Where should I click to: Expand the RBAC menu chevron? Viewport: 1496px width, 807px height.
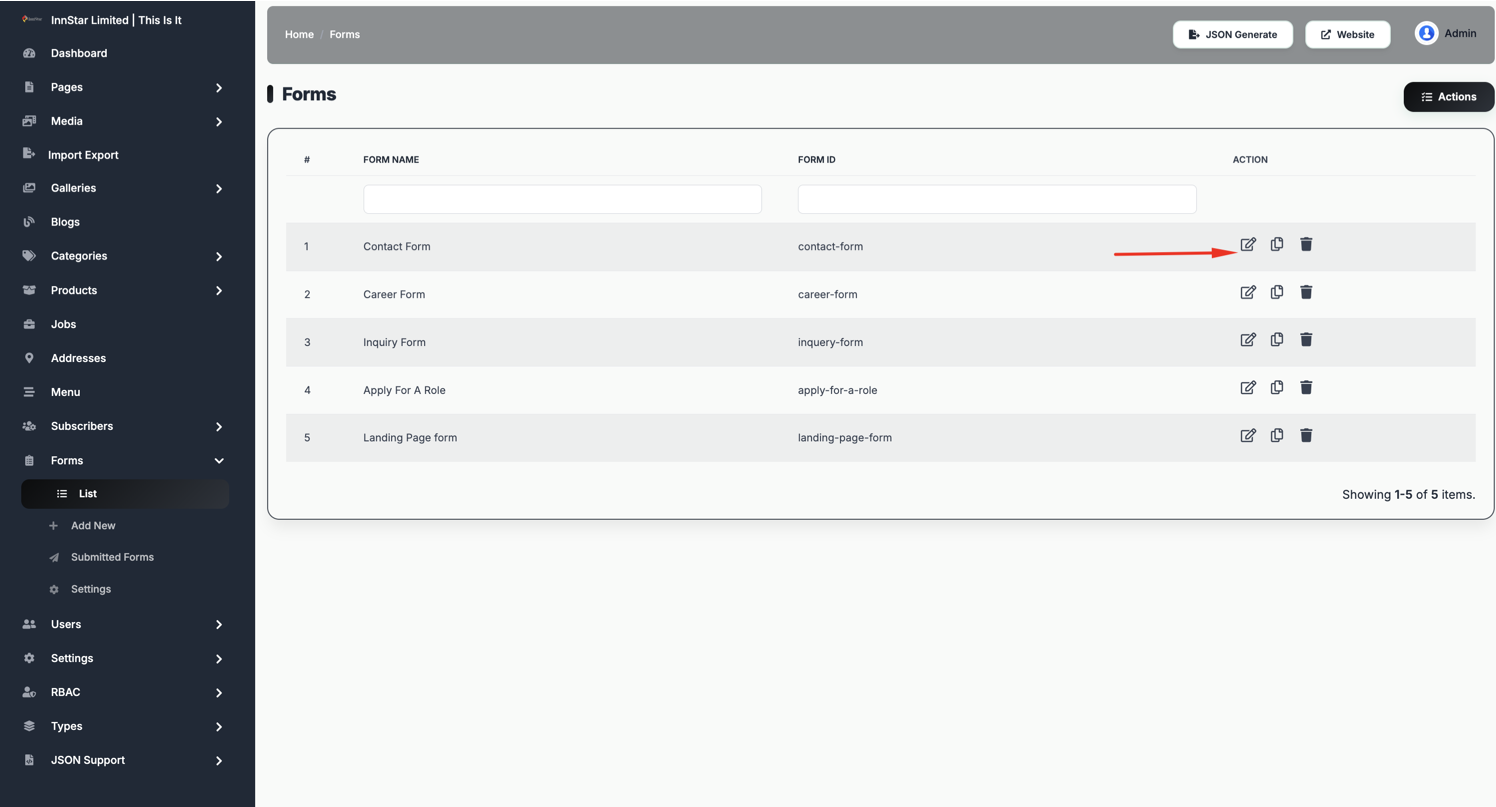coord(219,692)
